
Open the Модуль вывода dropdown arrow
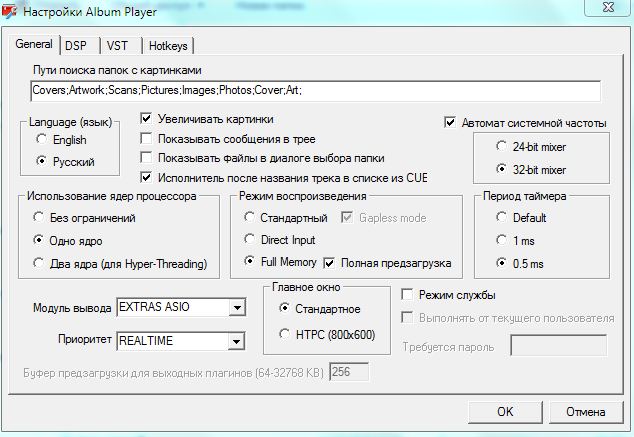tap(237, 308)
